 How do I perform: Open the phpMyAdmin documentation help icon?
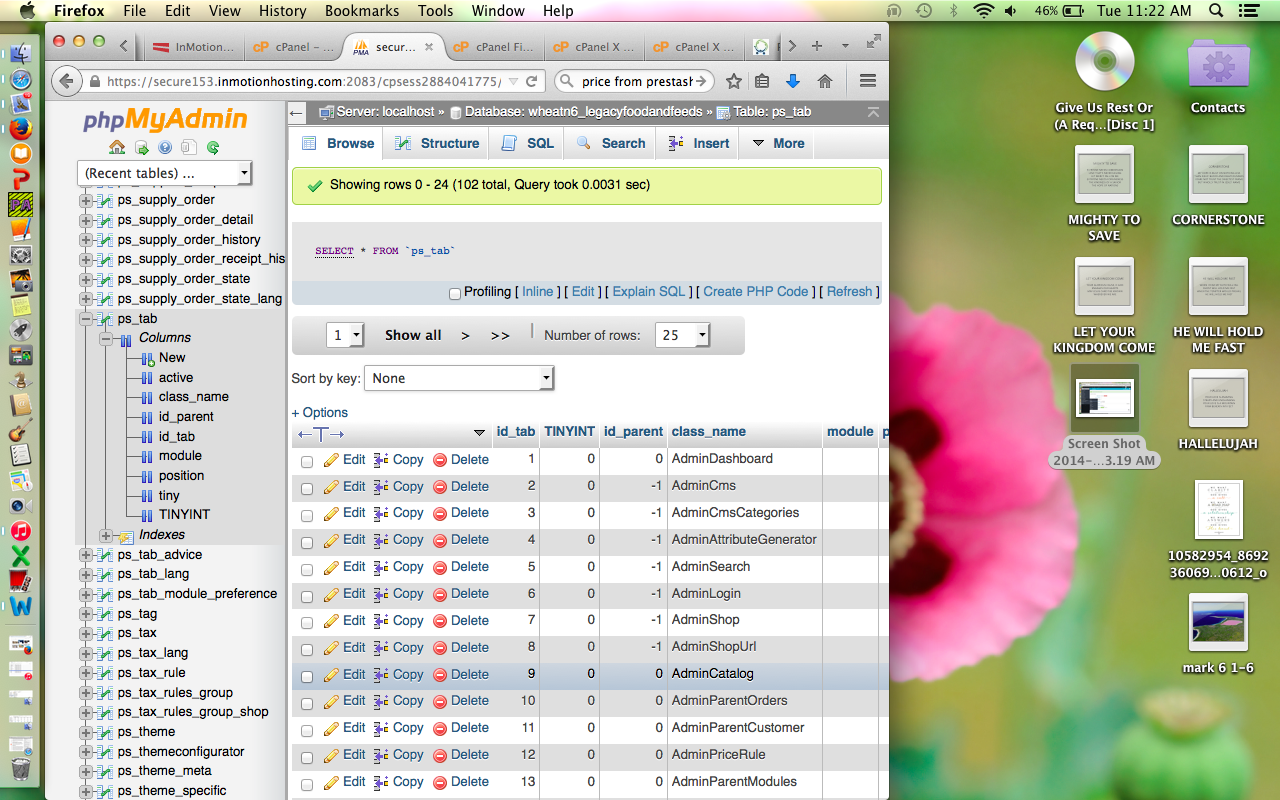165,148
